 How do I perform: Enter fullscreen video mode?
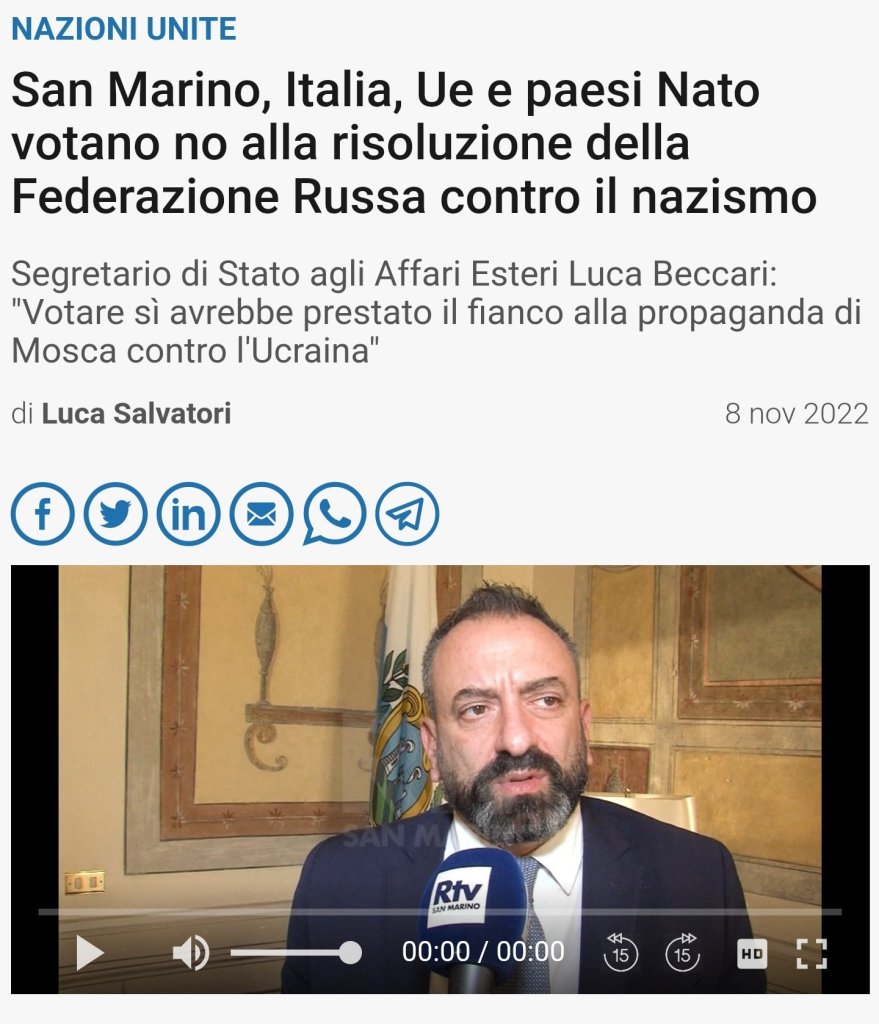point(812,953)
